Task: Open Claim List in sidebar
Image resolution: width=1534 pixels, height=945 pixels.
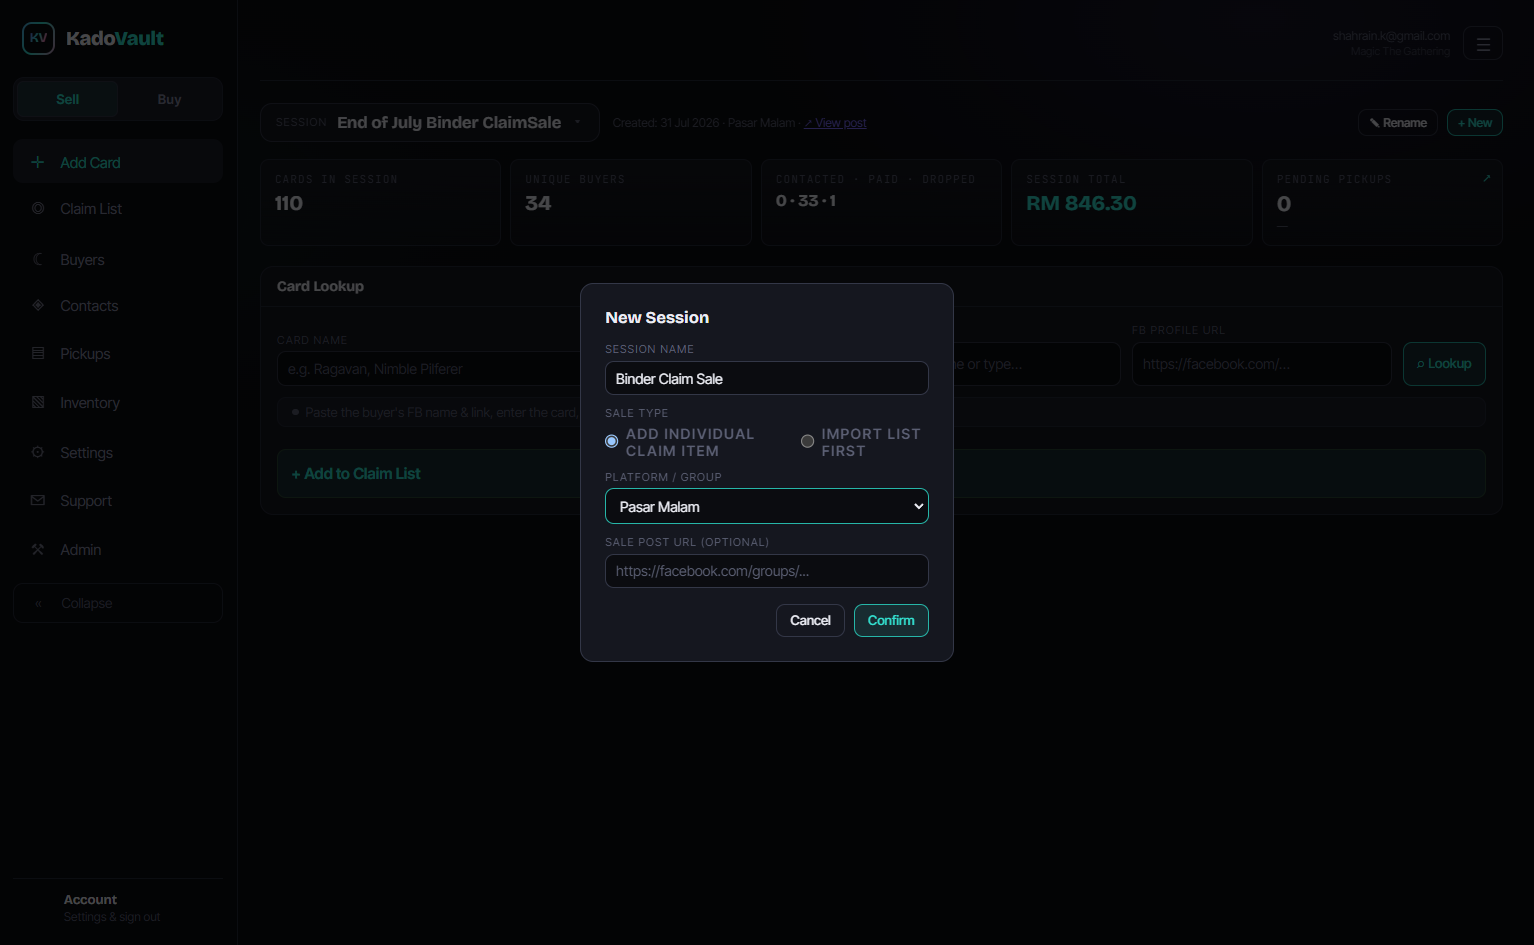Action: coord(118,209)
